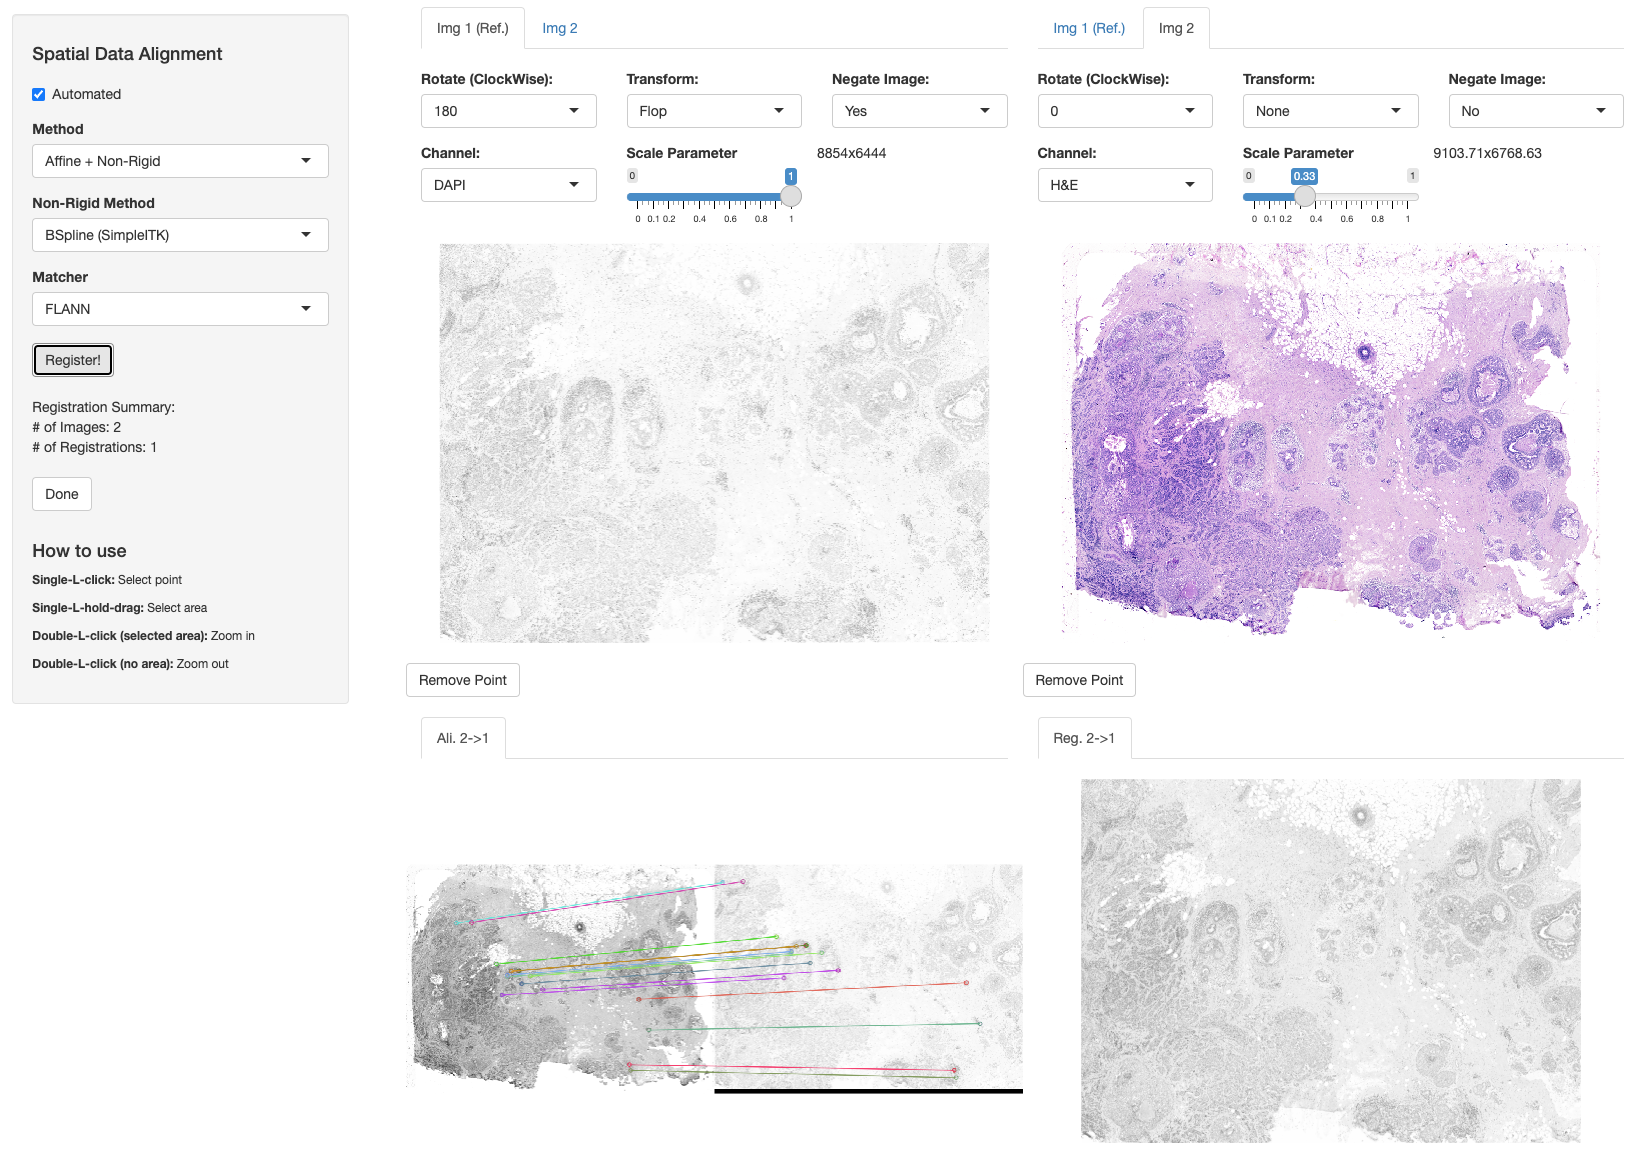Open the H&E Channel dropdown
Viewport: 1635px width, 1166px height.
(x=1124, y=185)
